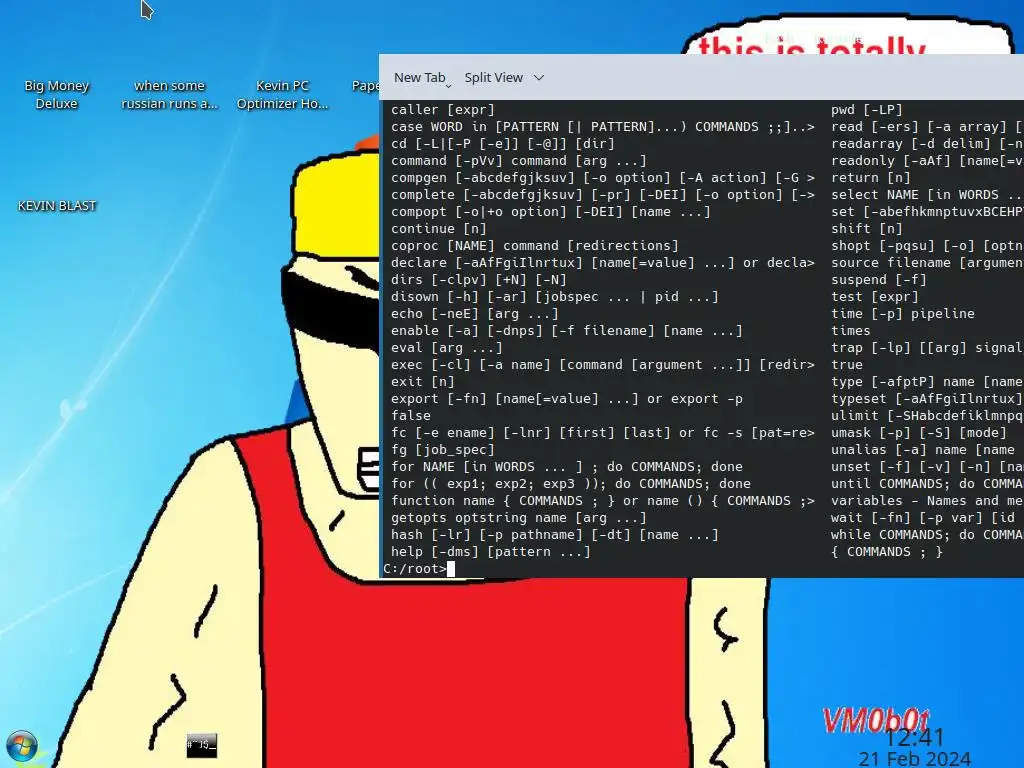Select the 'case WORD in' line
The width and height of the screenshot is (1024, 768).
tap(603, 127)
